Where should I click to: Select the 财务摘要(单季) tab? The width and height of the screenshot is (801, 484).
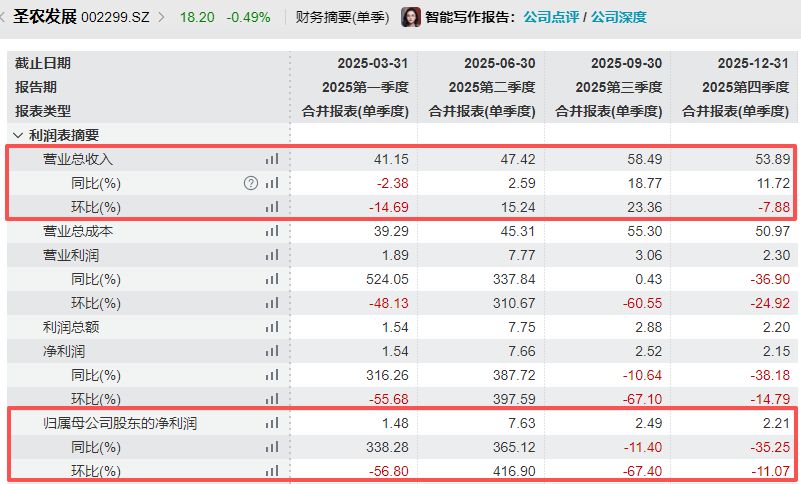[340, 18]
